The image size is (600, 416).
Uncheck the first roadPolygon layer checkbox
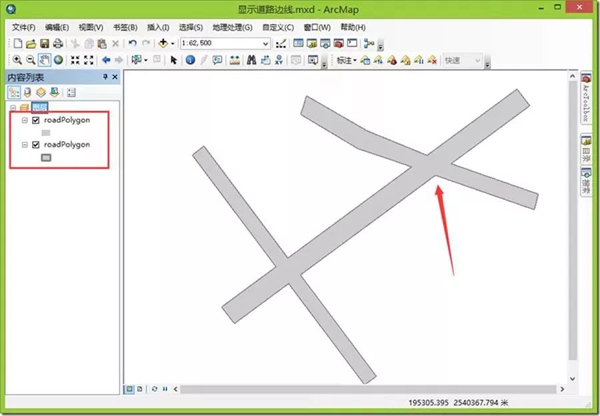click(37, 120)
